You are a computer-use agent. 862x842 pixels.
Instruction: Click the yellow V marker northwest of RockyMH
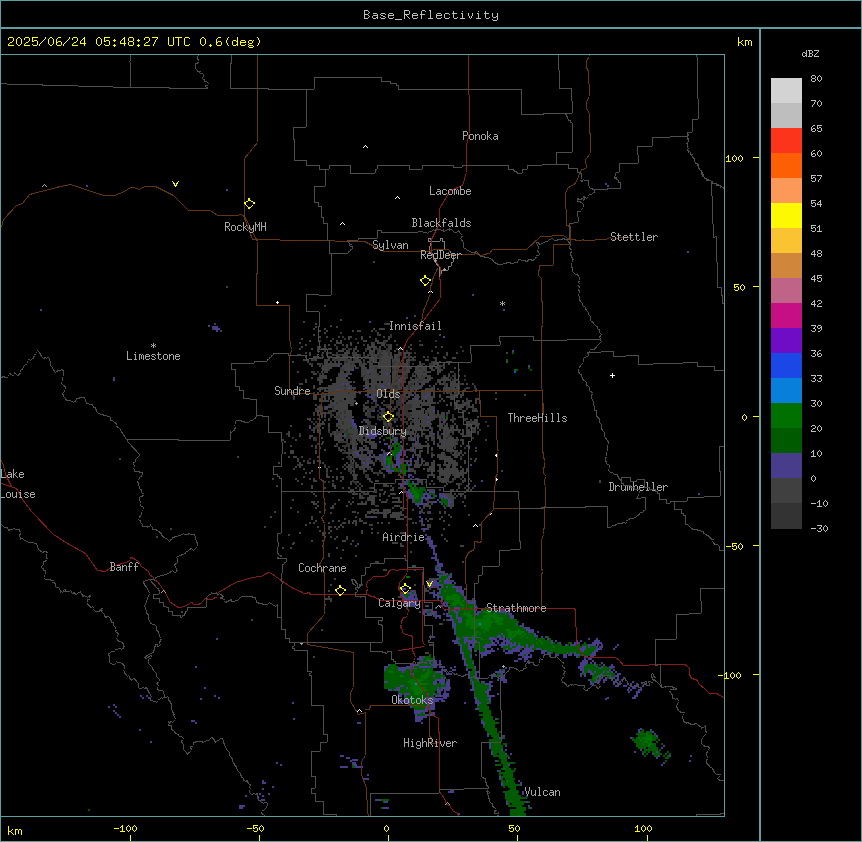click(x=175, y=184)
